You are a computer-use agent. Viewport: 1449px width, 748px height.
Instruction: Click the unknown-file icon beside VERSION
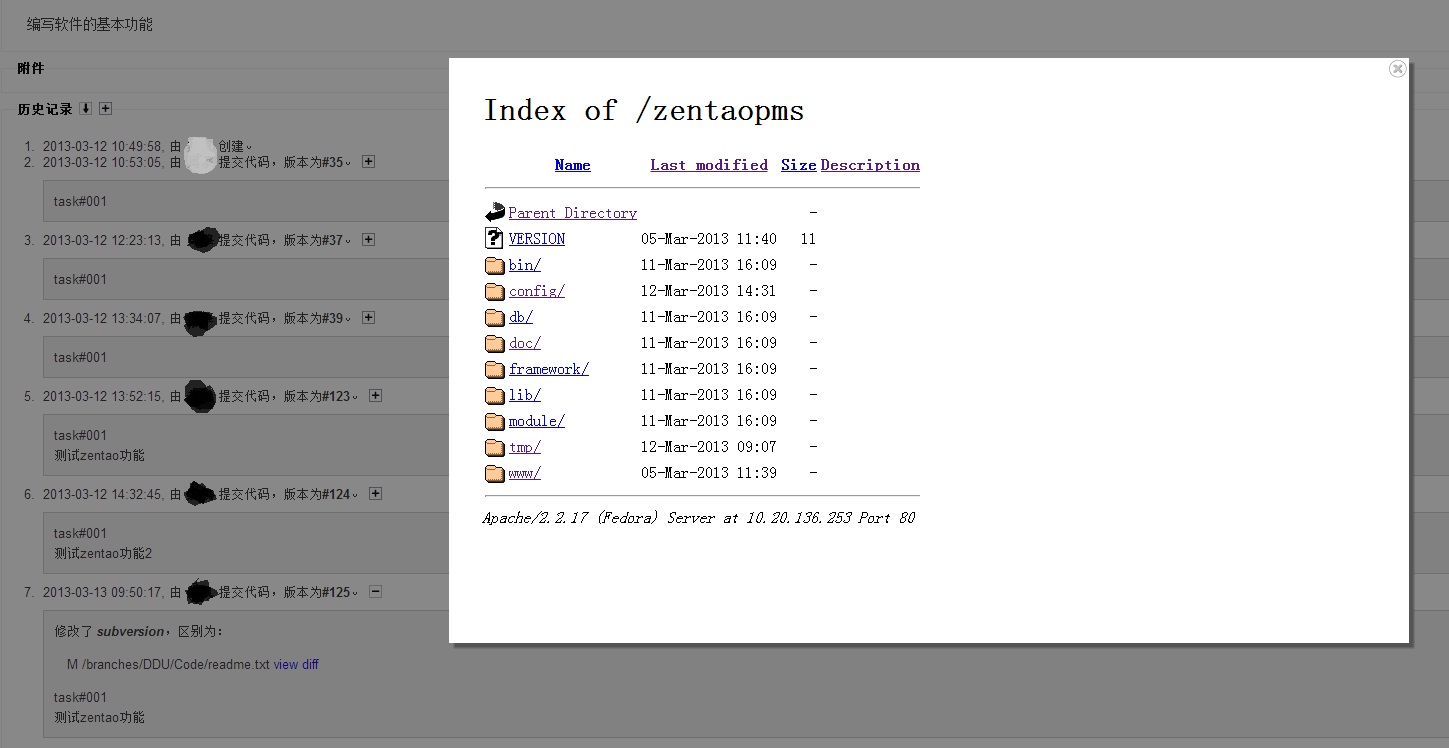[x=494, y=238]
